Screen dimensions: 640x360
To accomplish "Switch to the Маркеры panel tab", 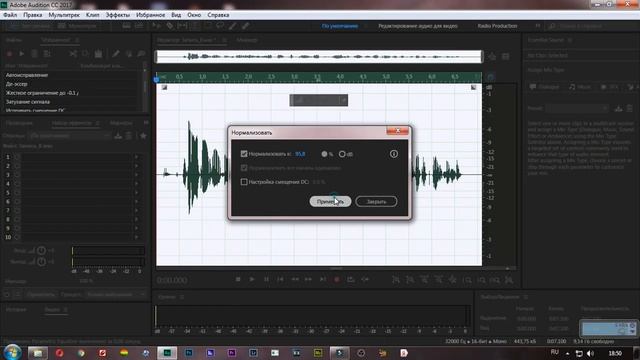I will click(x=121, y=122).
